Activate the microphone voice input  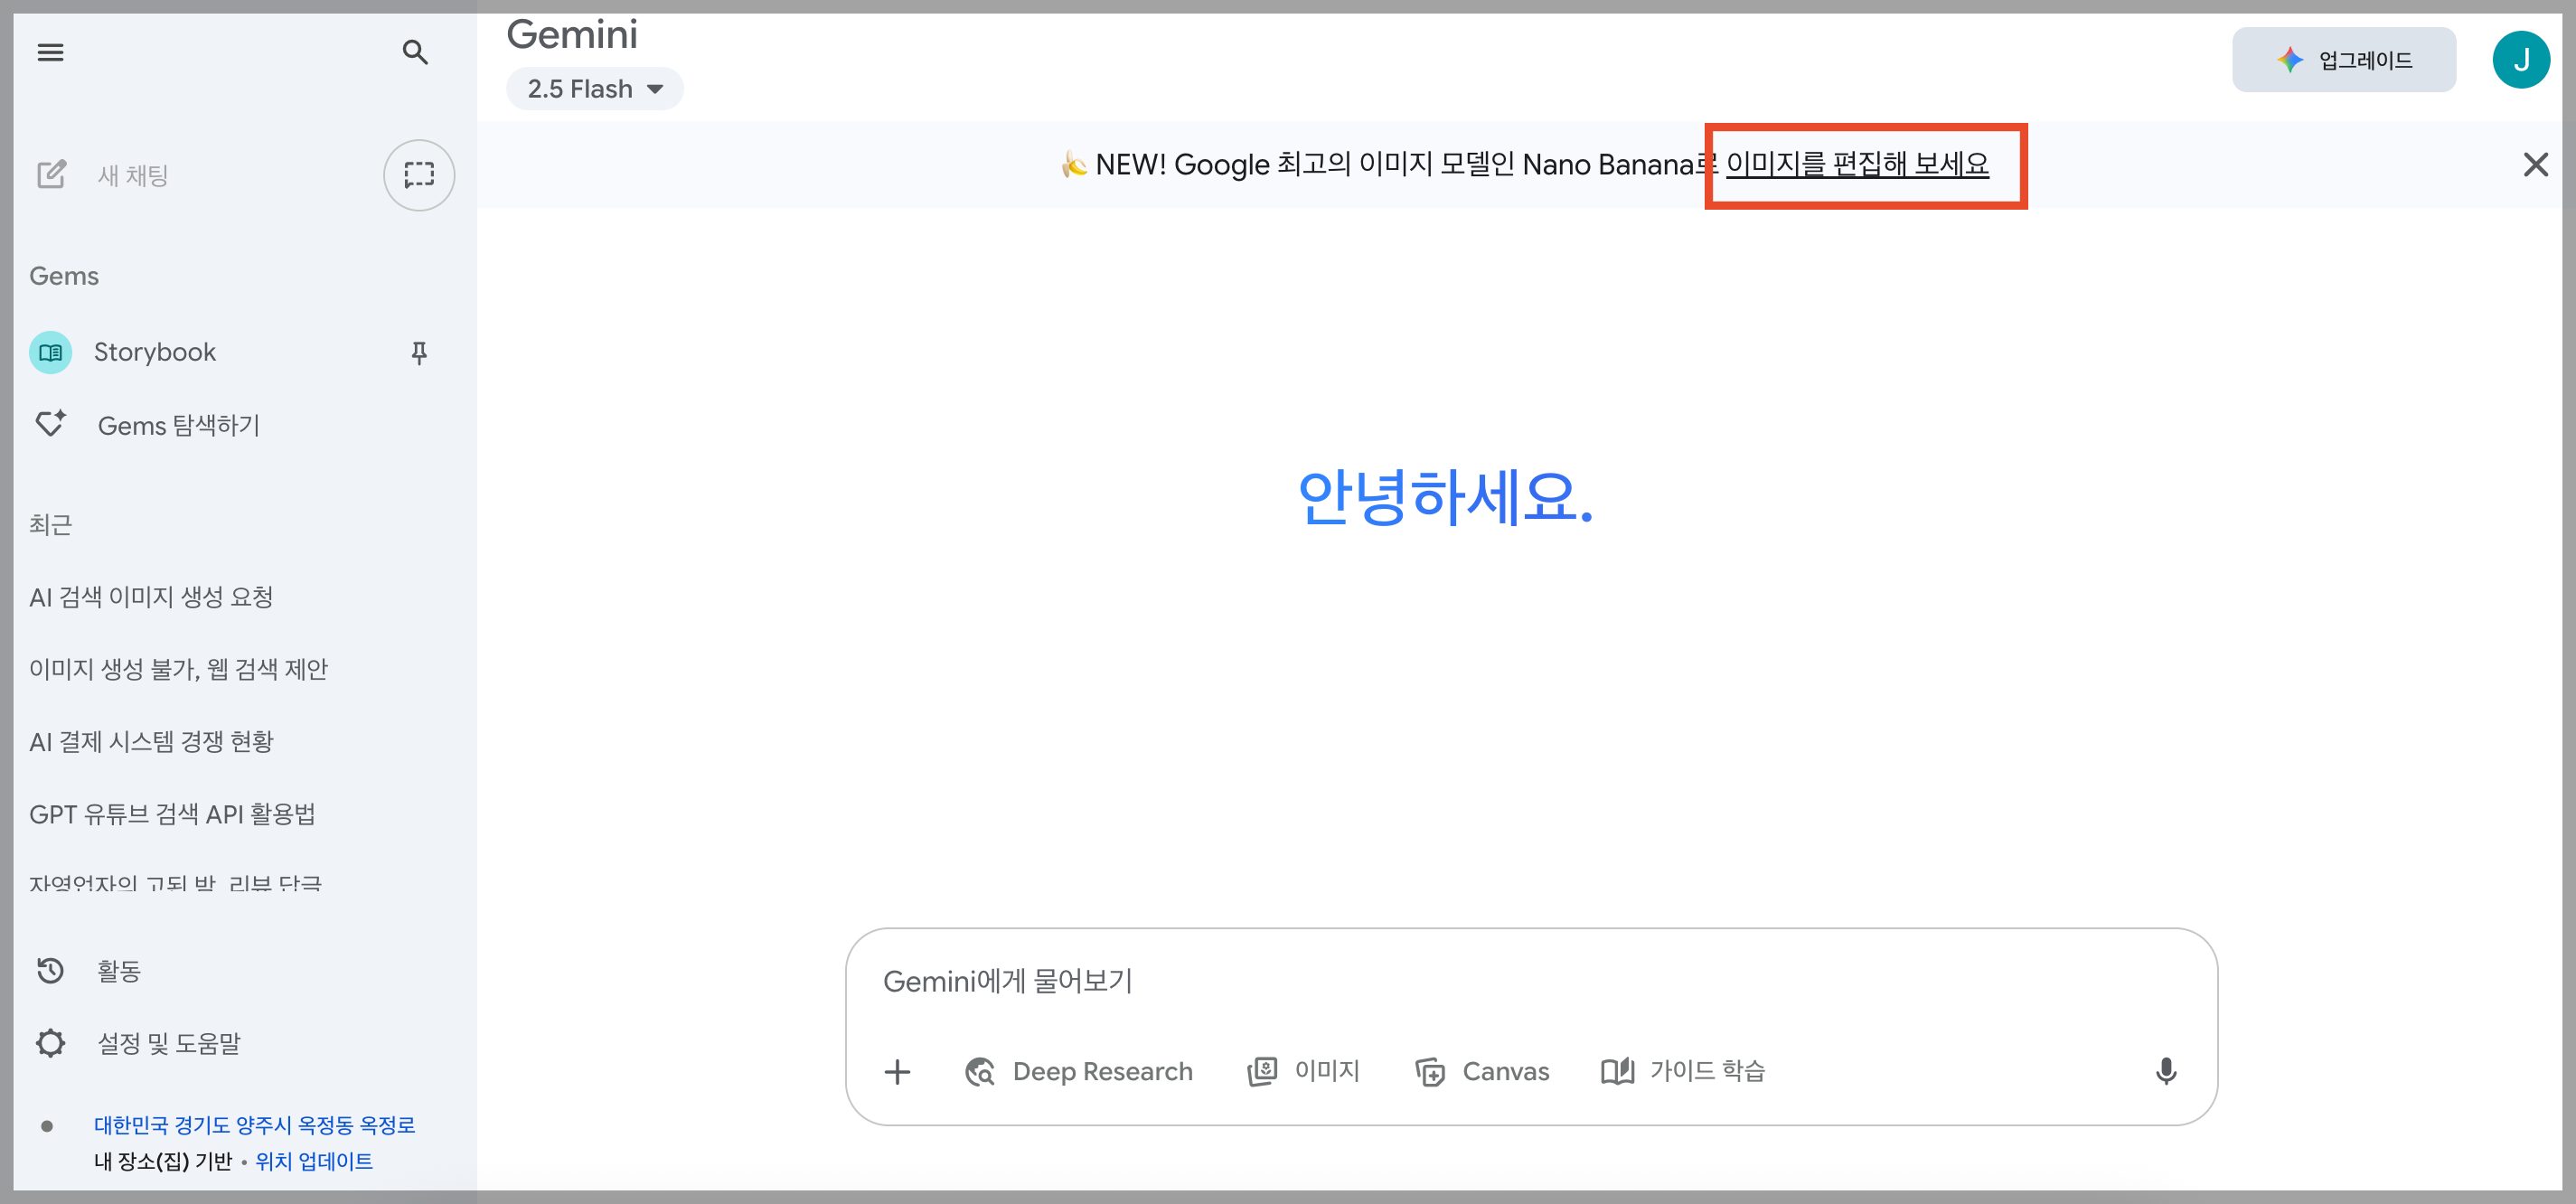pyautogui.click(x=2165, y=1072)
